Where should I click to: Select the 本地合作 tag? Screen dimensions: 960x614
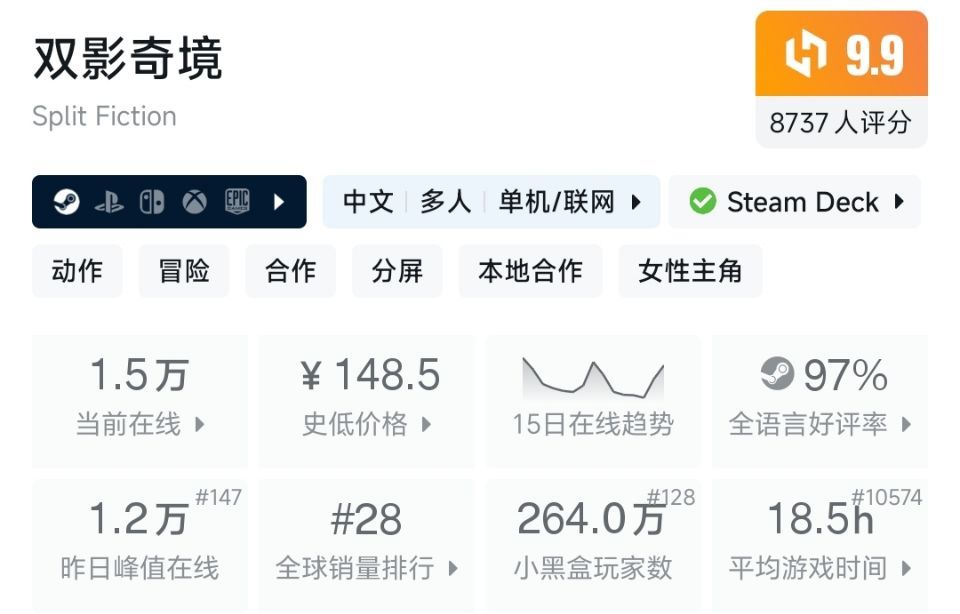pos(530,271)
